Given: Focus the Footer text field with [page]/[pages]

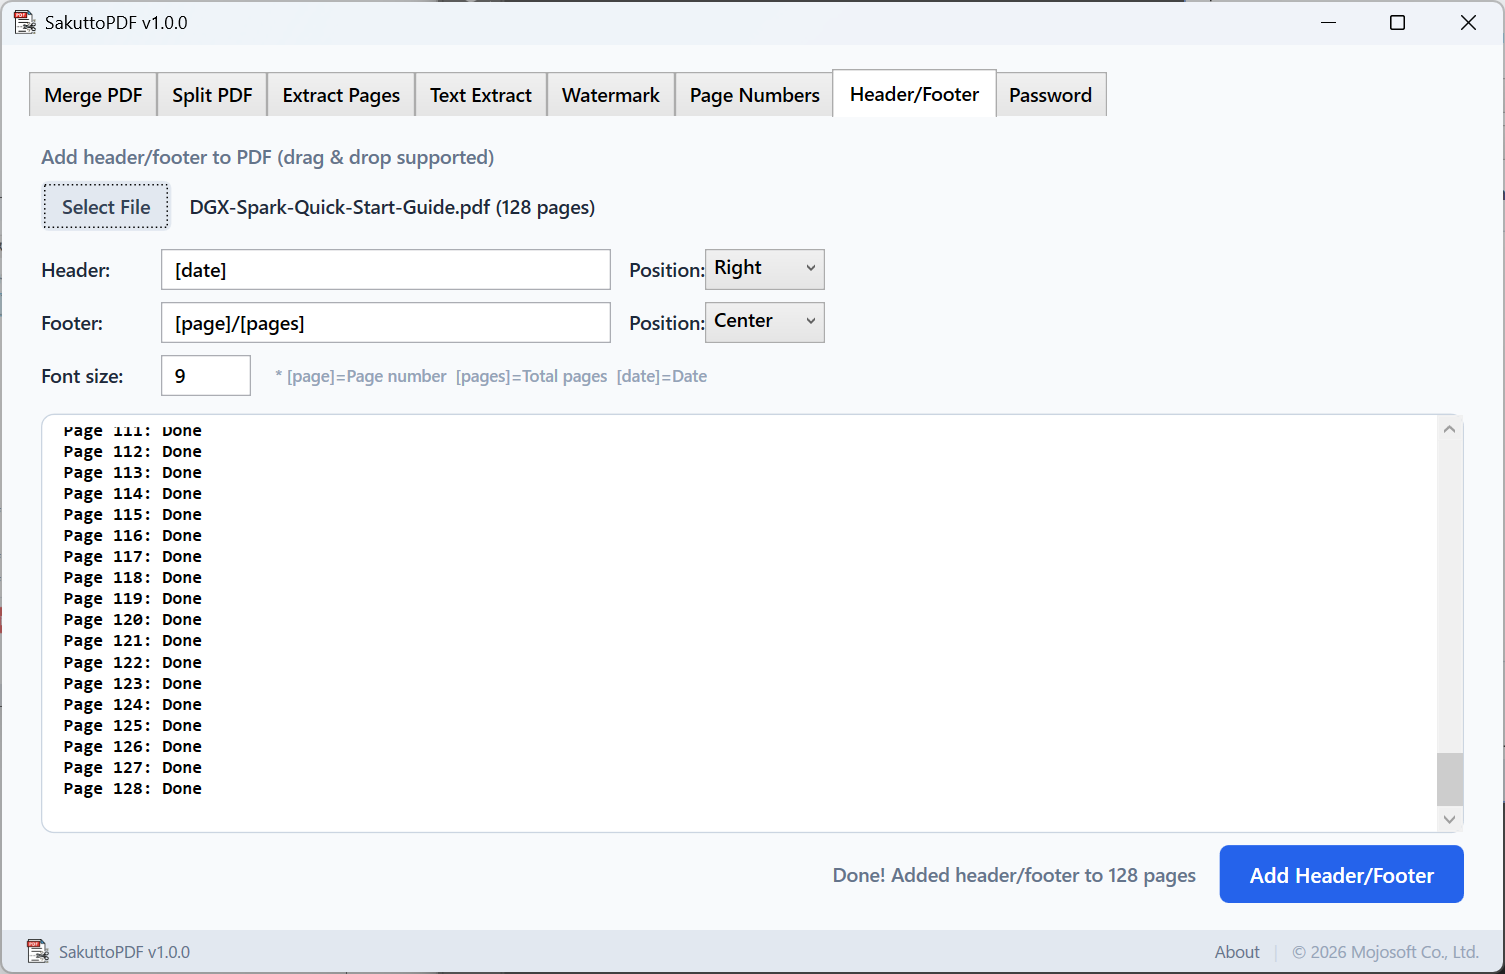Looking at the screenshot, I should tap(385, 323).
